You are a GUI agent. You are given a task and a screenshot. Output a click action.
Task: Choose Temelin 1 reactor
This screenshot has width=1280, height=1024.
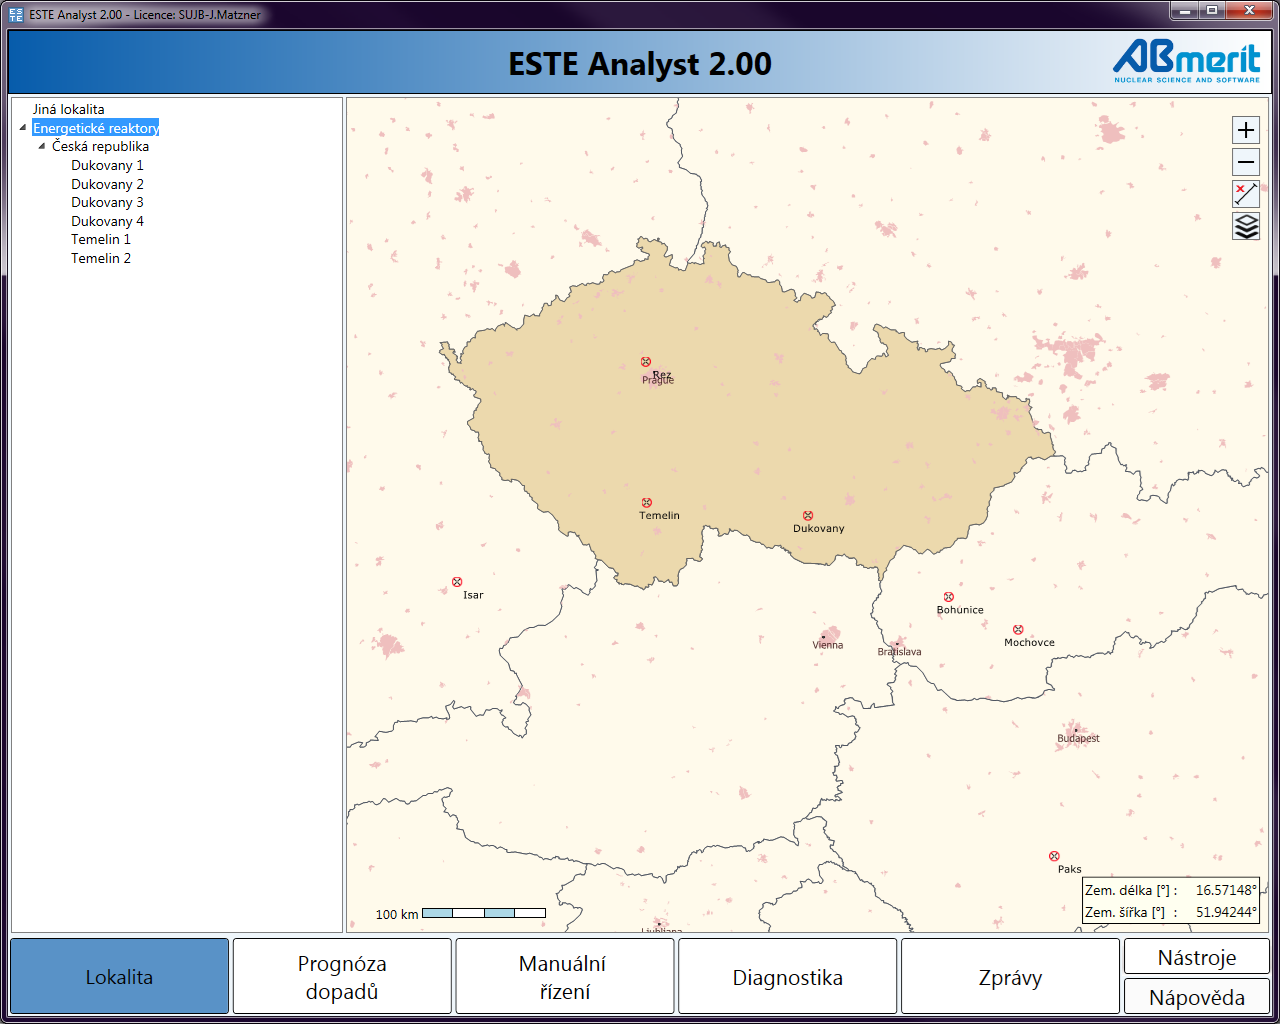point(101,239)
